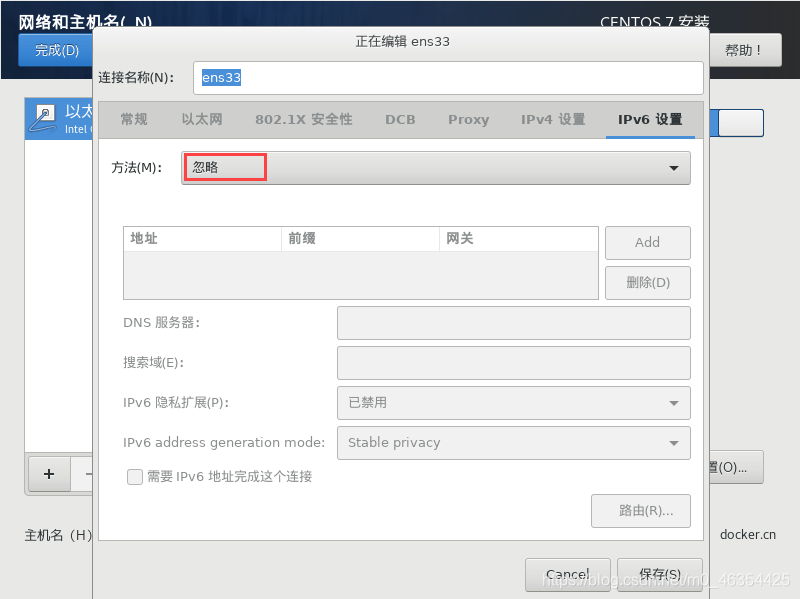Screen dimensions: 800x599
Task: Switch to the DCB tab
Action: click(x=400, y=119)
